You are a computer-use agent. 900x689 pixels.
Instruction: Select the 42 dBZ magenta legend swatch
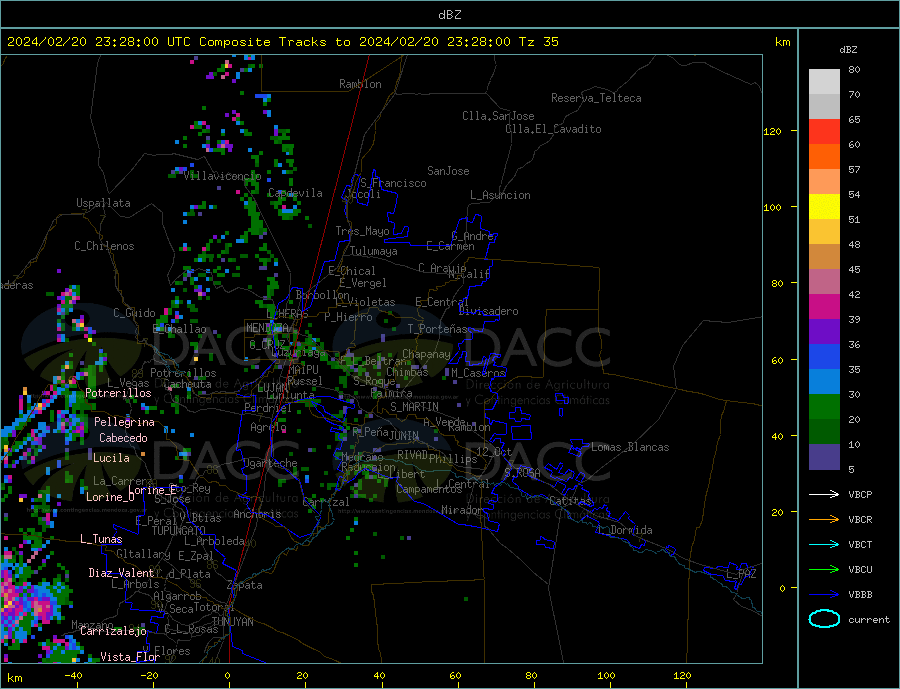click(x=824, y=307)
